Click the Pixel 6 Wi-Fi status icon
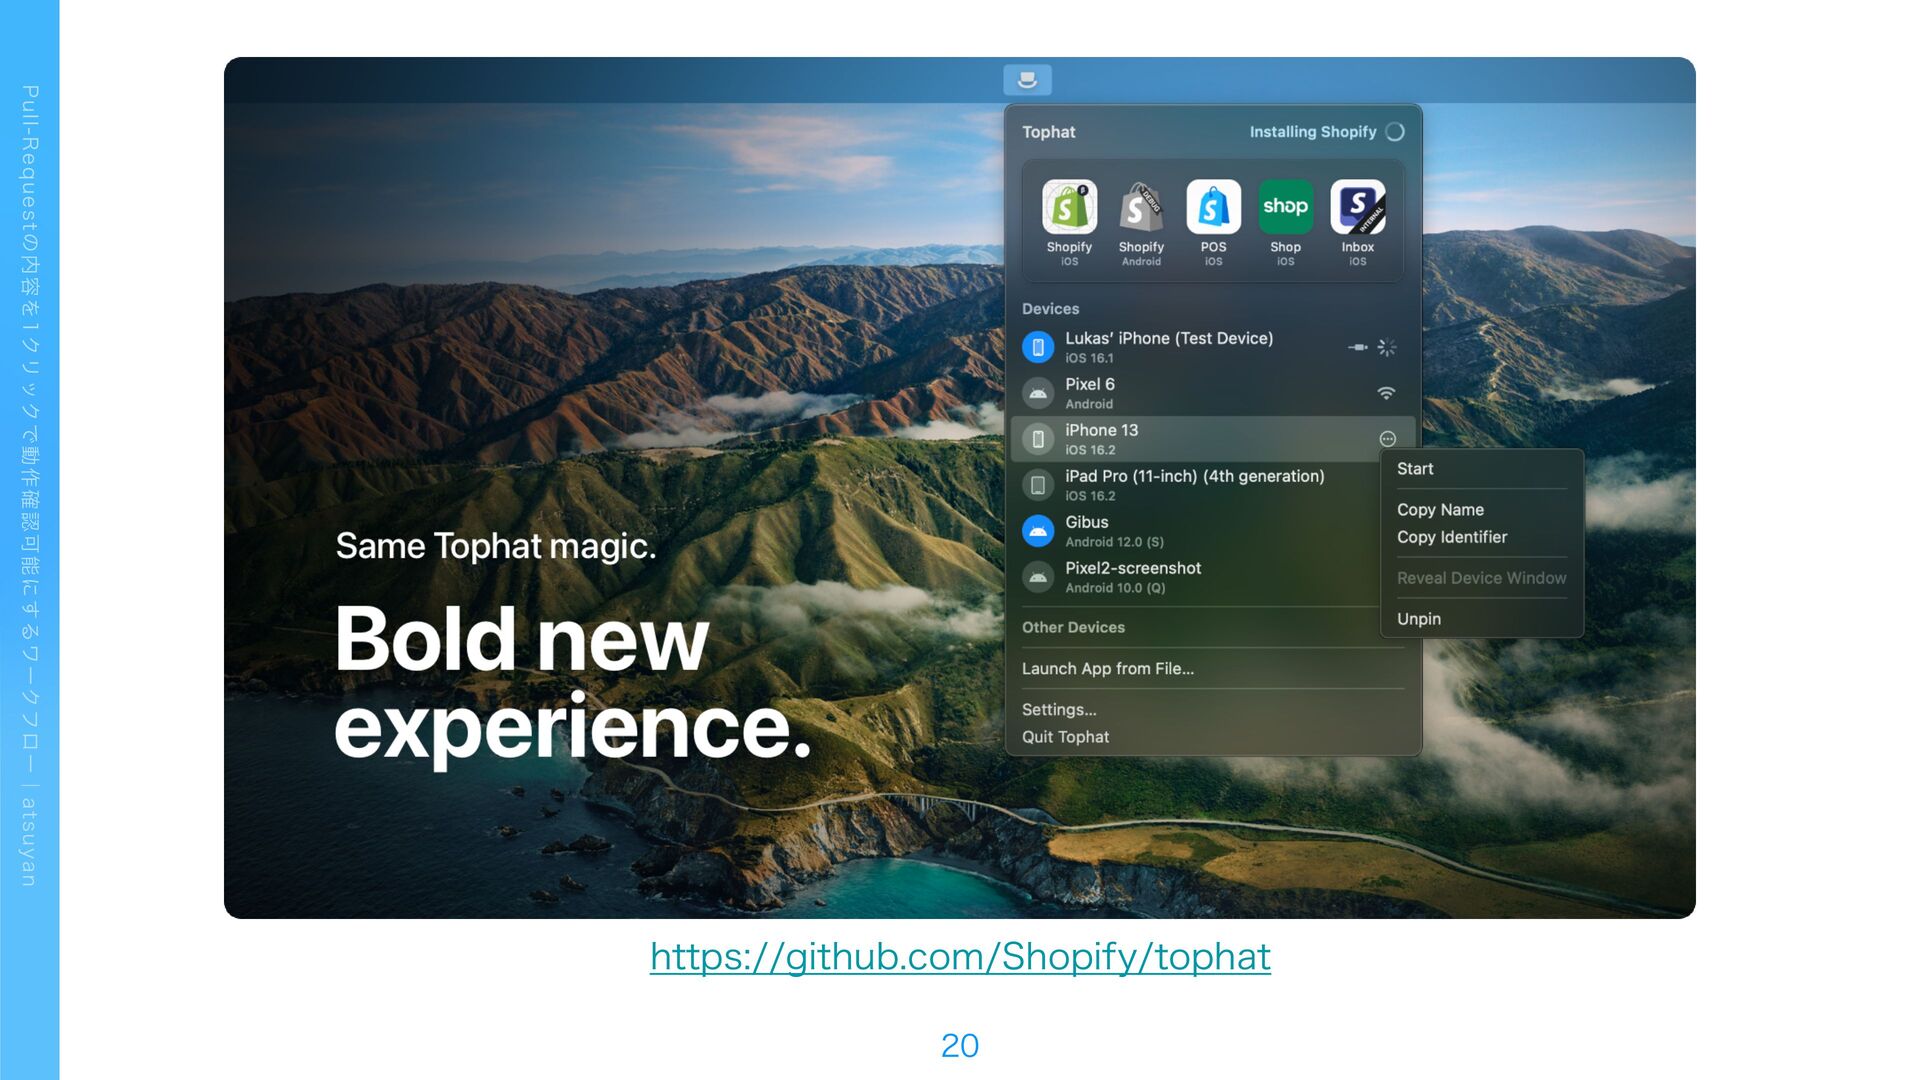The height and width of the screenshot is (1080, 1920). [x=1386, y=393]
